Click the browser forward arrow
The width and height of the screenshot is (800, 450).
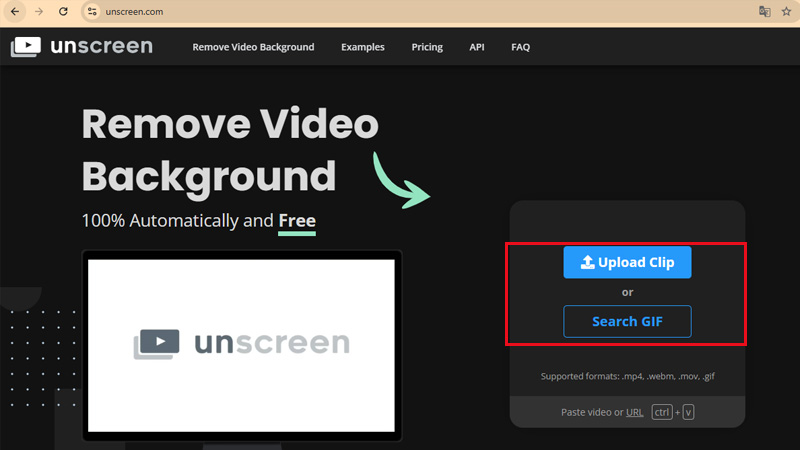point(39,11)
